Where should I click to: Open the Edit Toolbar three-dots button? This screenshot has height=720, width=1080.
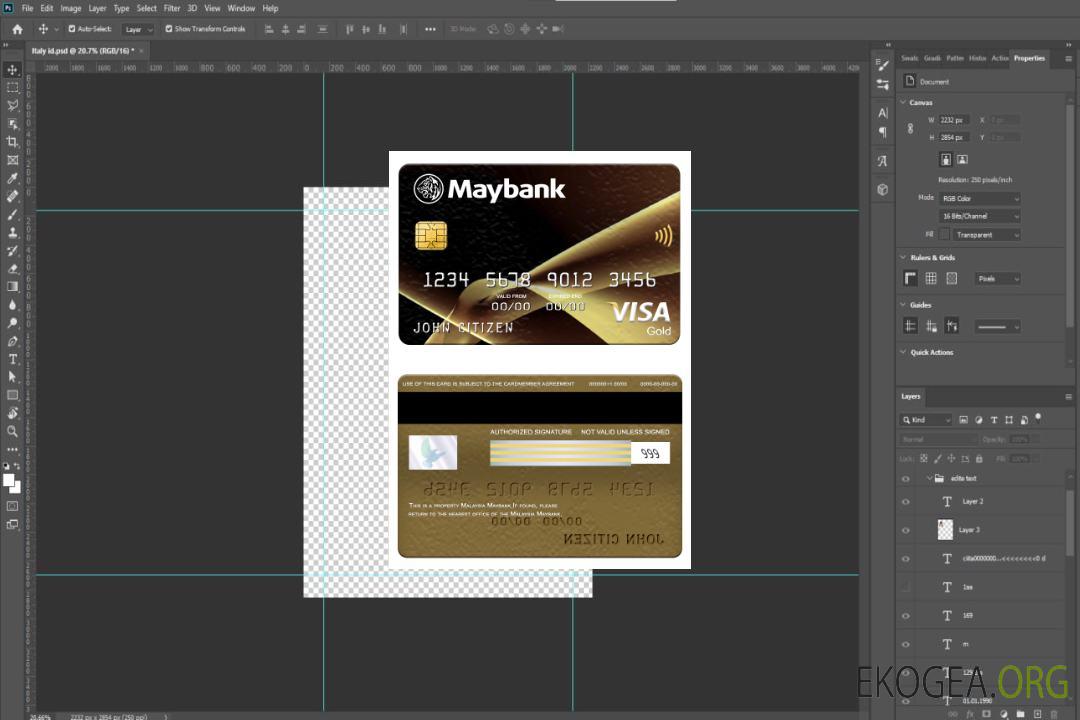click(12, 449)
